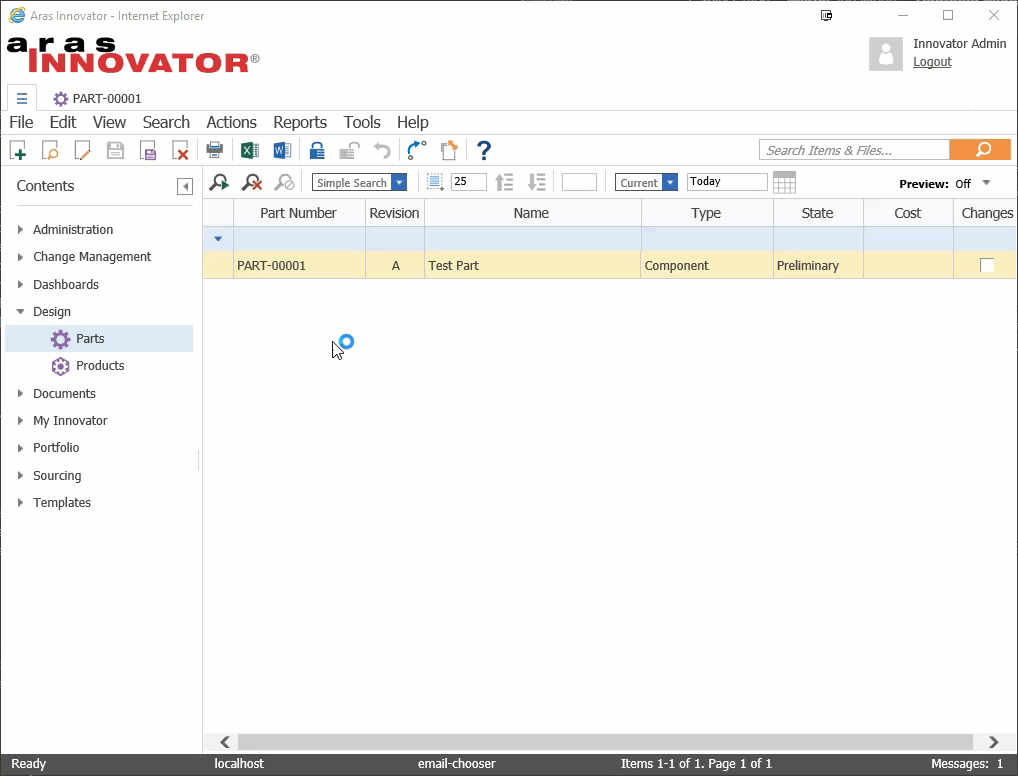Select Parts in the Design tree
This screenshot has width=1018, height=776.
pos(90,338)
